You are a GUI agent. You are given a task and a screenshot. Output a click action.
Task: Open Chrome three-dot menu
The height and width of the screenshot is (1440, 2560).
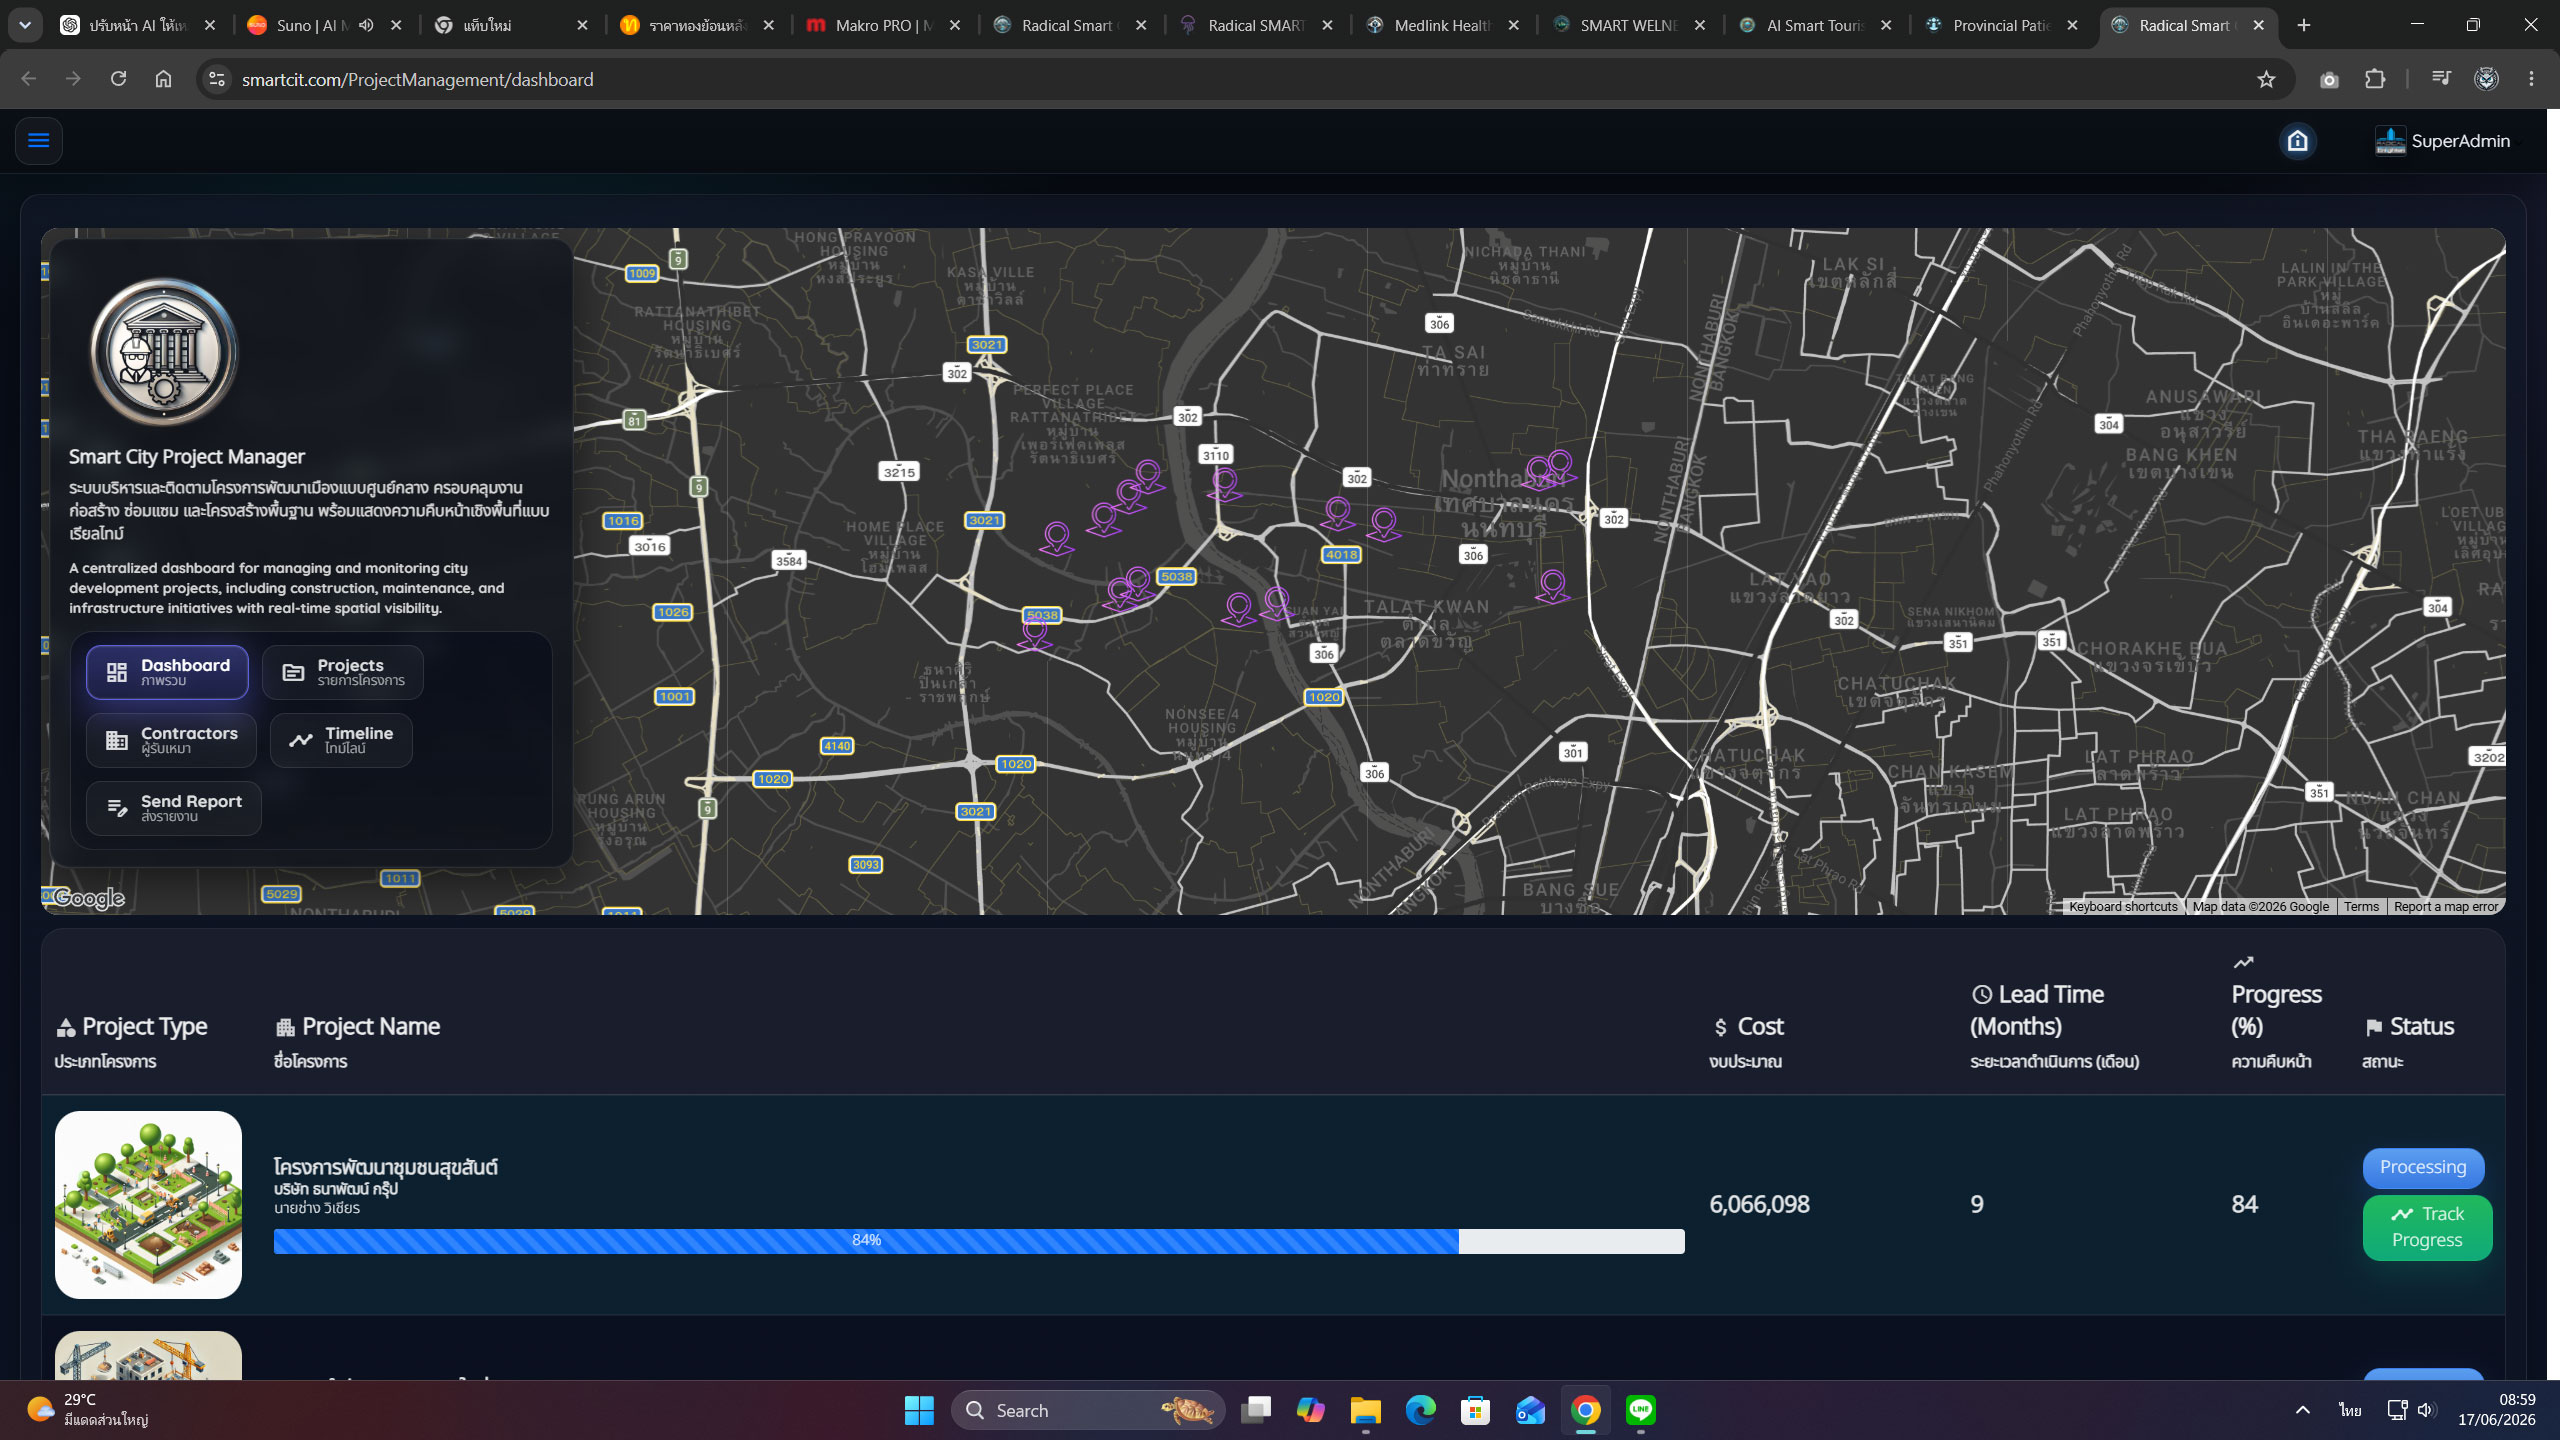tap(2531, 79)
